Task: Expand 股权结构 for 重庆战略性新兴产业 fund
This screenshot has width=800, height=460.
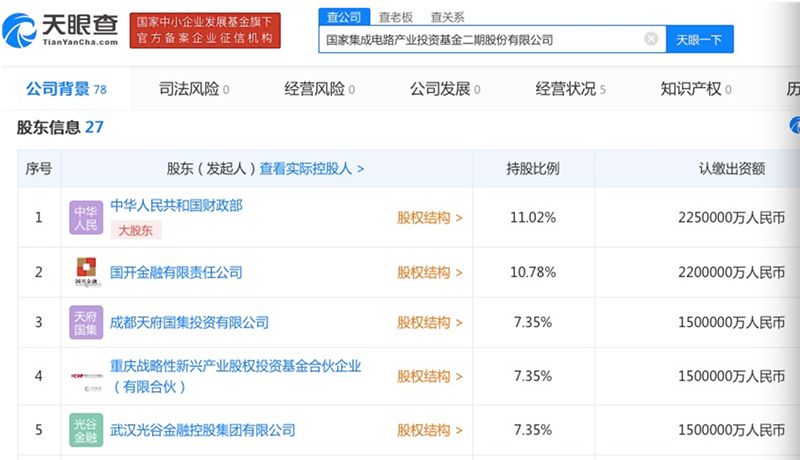Action: click(430, 376)
